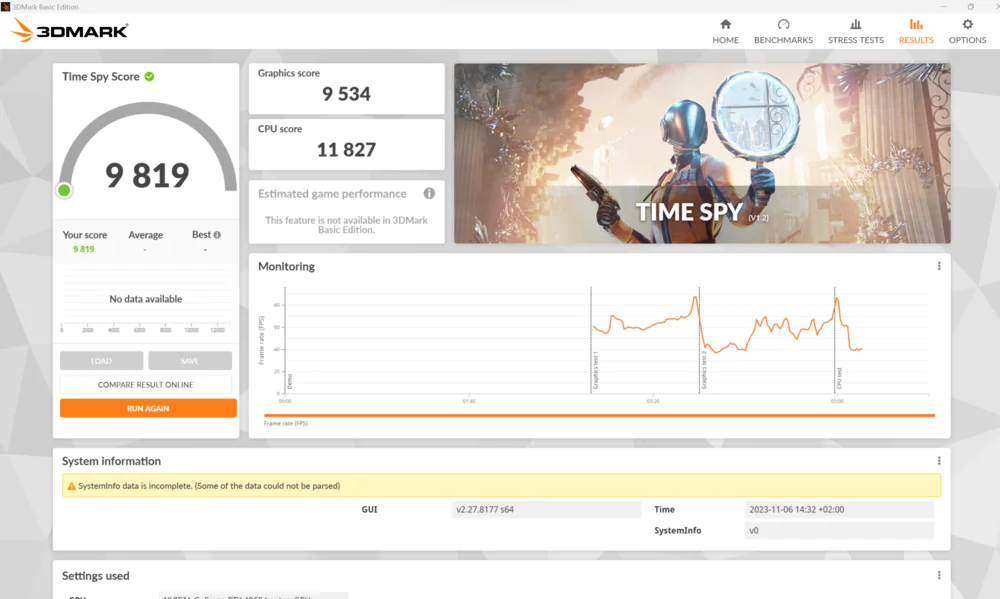Image resolution: width=1000 pixels, height=599 pixels.
Task: Click the Settings used heading
Action: (96, 575)
